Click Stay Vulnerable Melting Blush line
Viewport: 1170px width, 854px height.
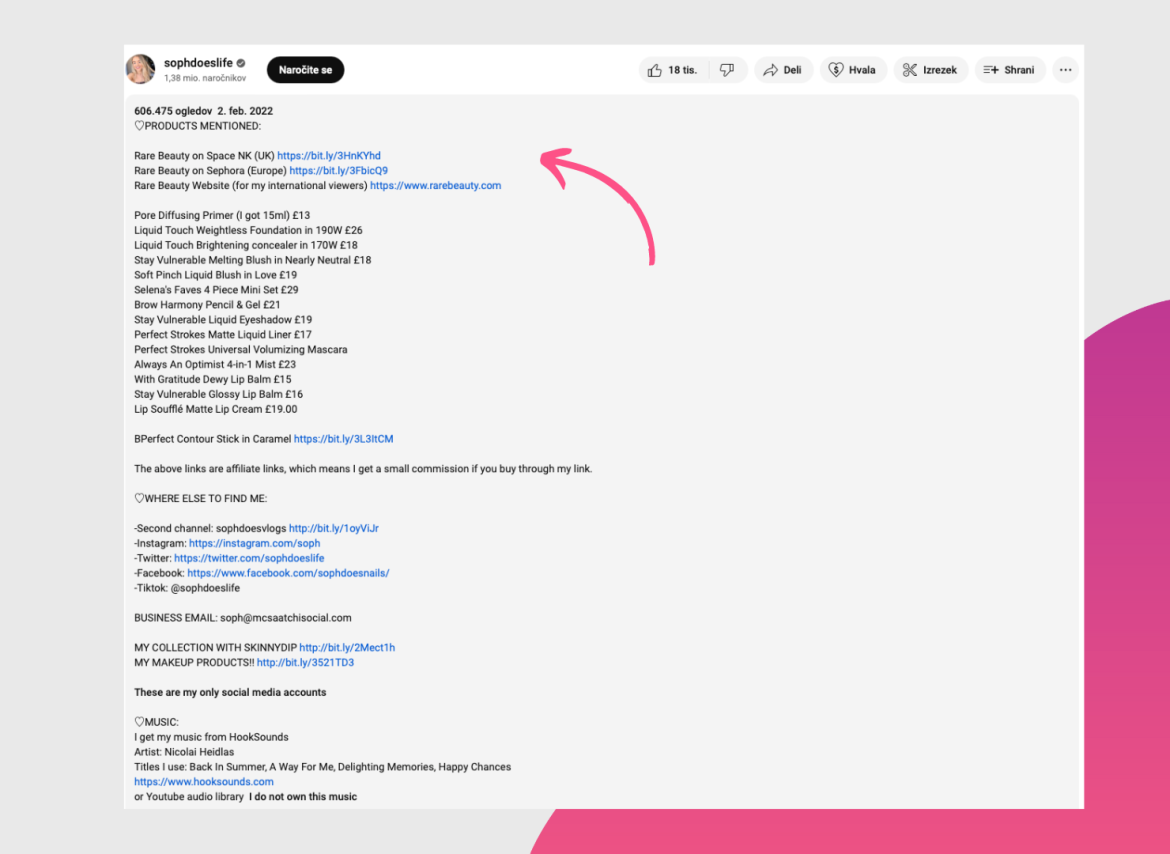(x=253, y=260)
